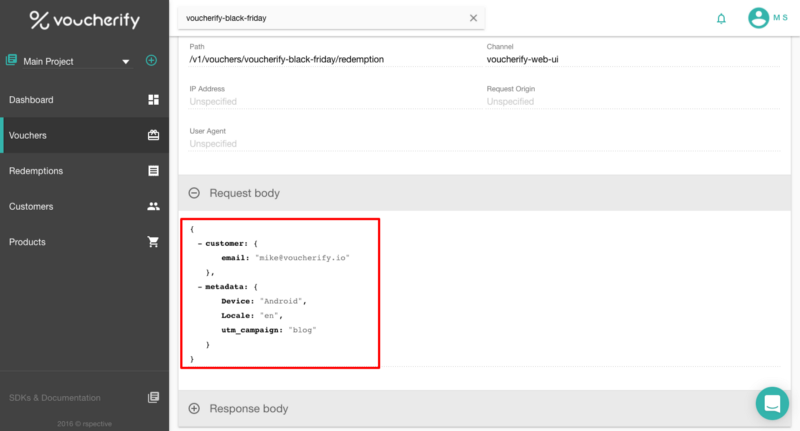800x431 pixels.
Task: Go to the Redemptions menu item
Action: point(85,171)
